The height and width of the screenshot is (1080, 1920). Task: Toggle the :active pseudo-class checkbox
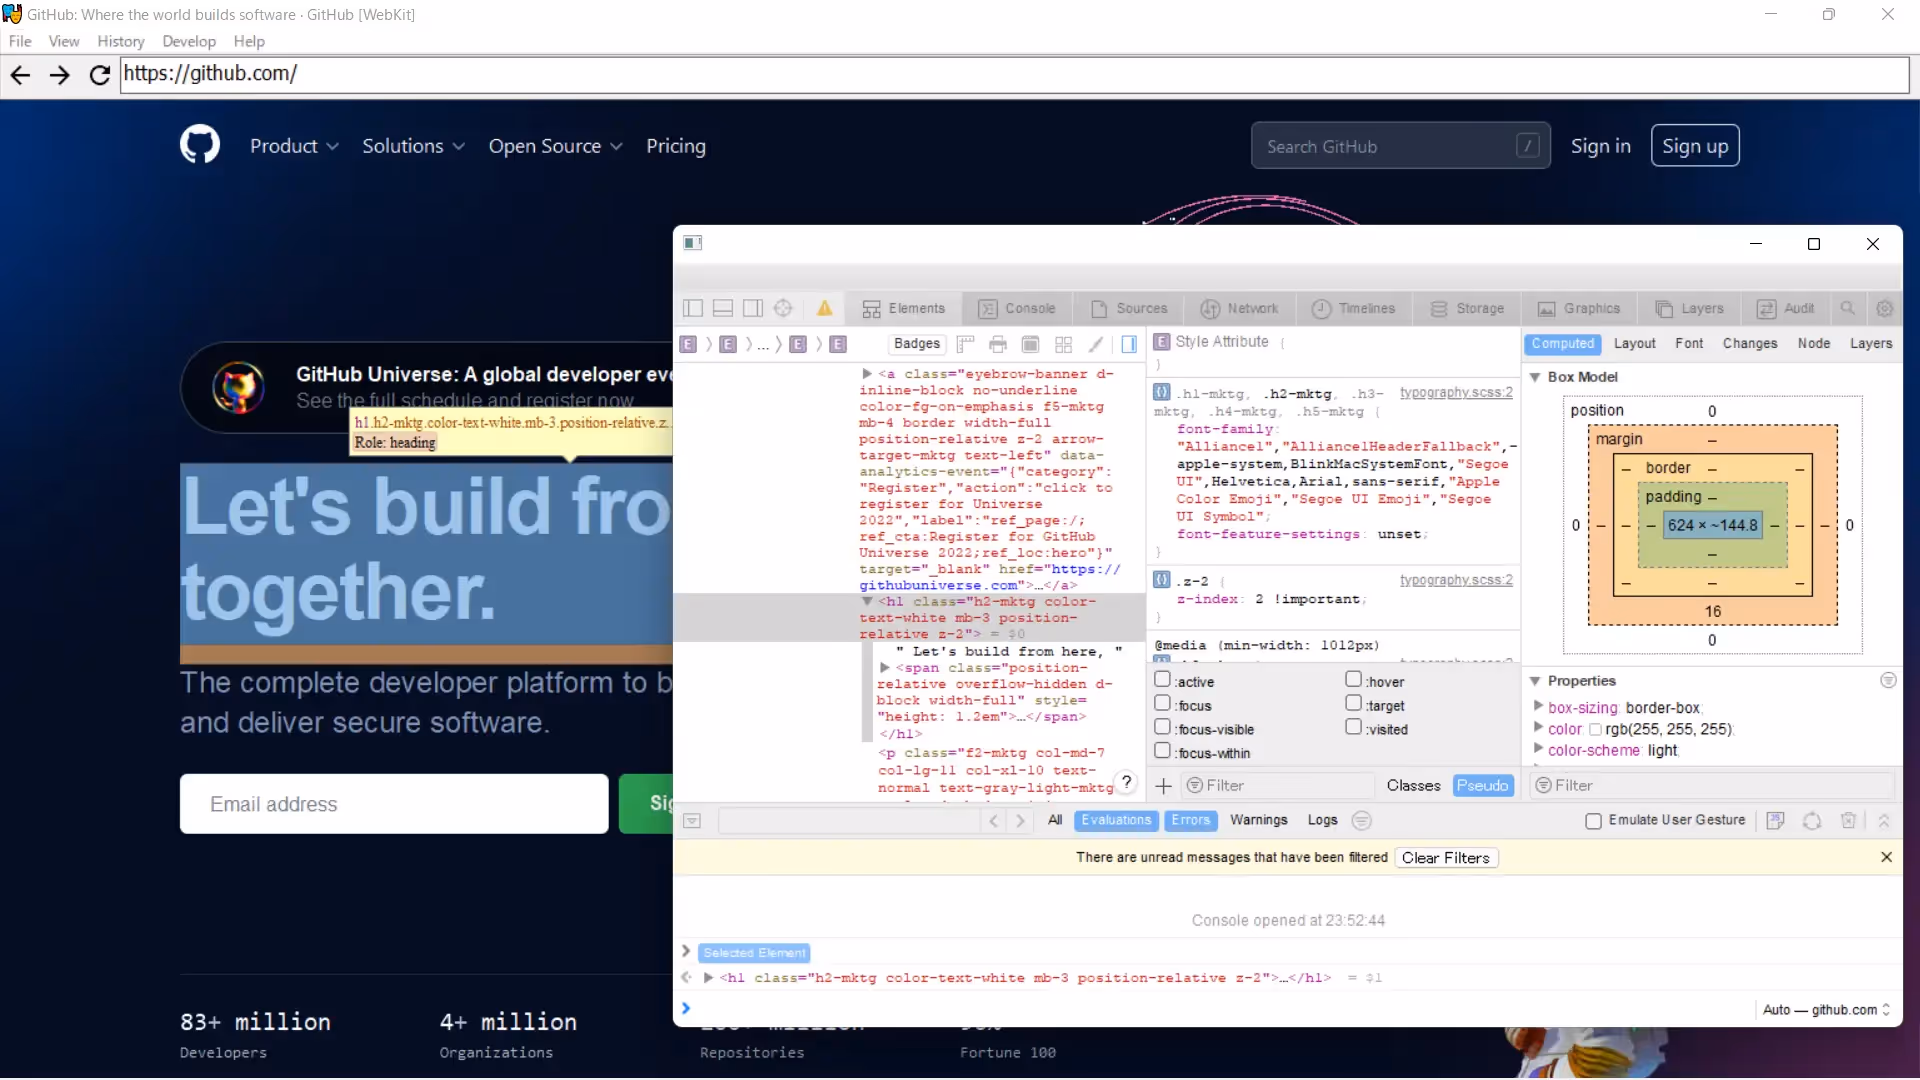(1162, 679)
